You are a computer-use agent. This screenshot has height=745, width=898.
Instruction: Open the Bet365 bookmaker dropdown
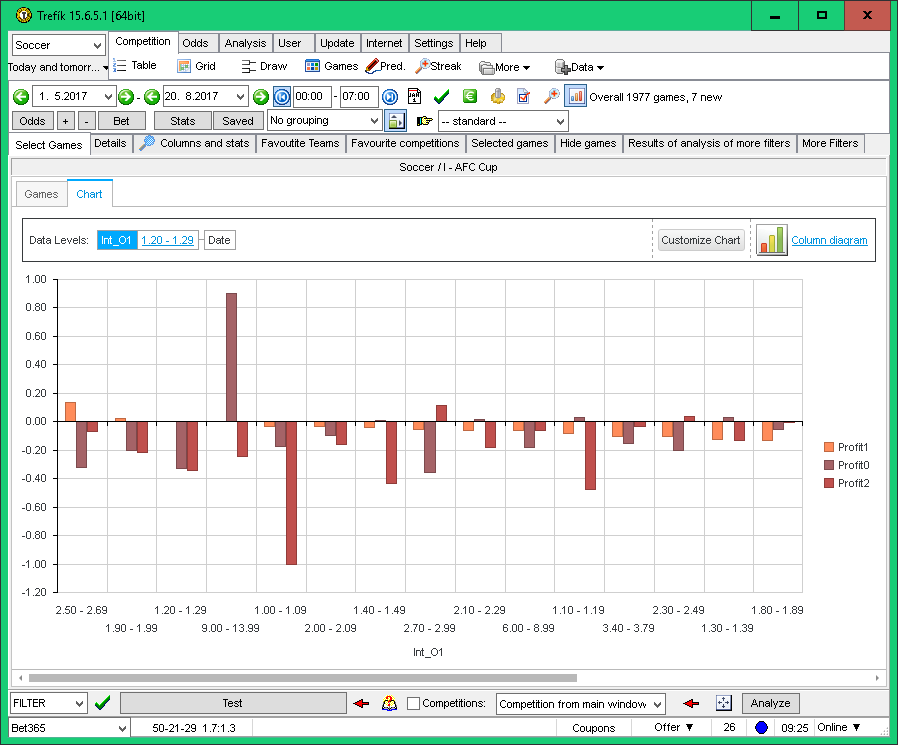pos(69,728)
